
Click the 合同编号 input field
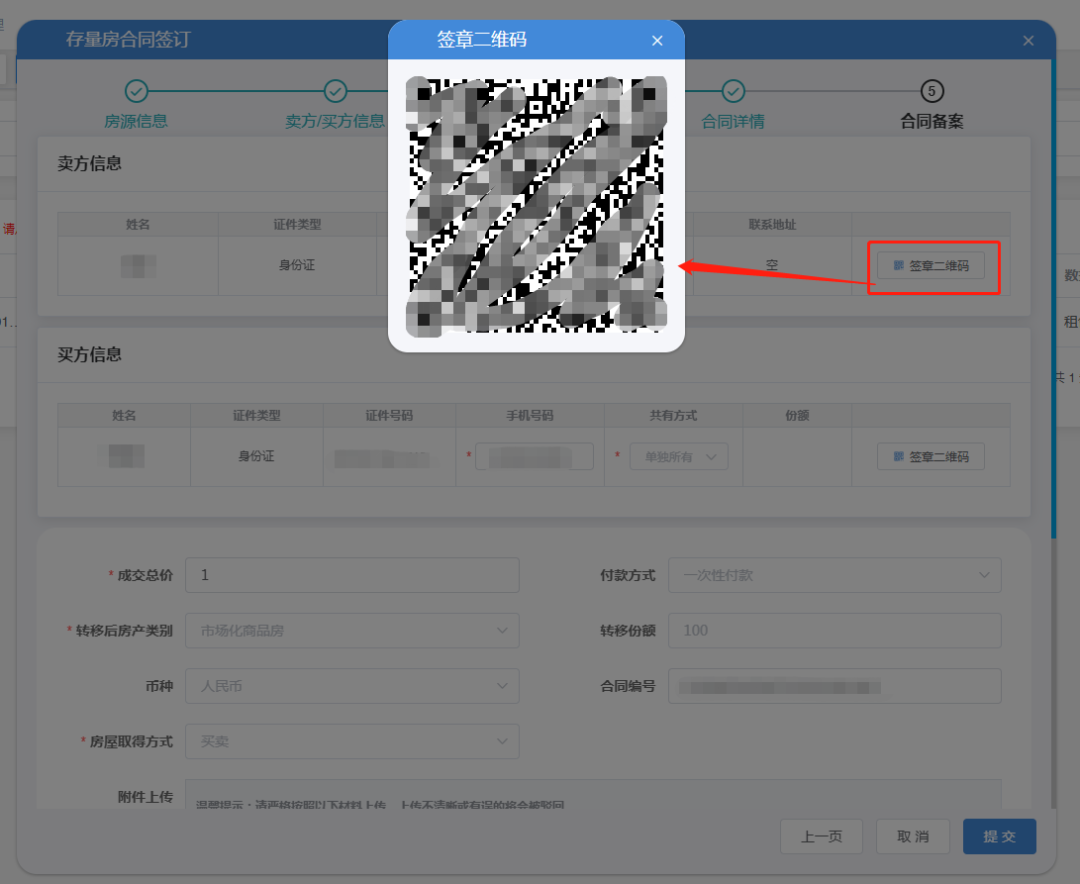click(x=835, y=686)
